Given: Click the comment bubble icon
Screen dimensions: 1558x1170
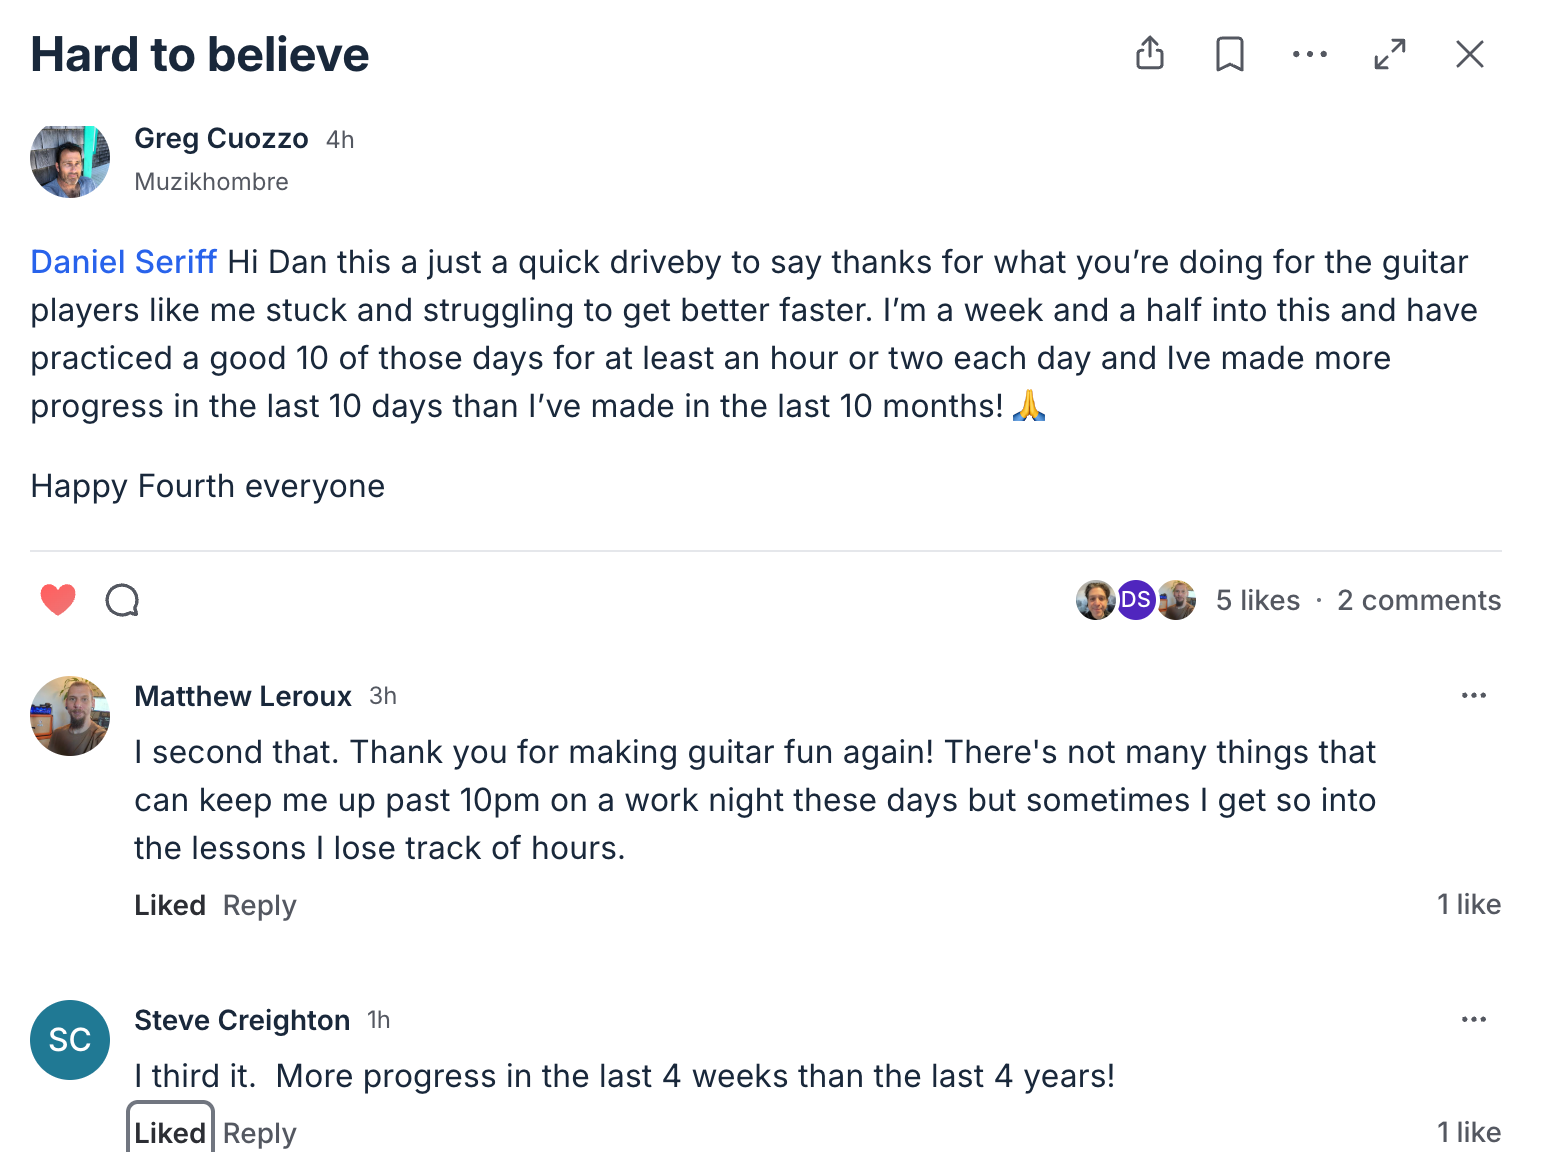Looking at the screenshot, I should [122, 600].
